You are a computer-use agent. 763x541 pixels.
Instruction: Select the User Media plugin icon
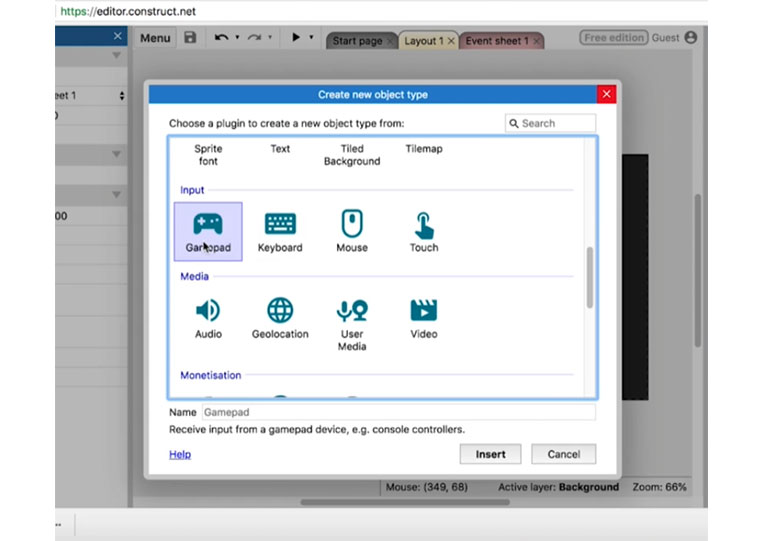352,325
